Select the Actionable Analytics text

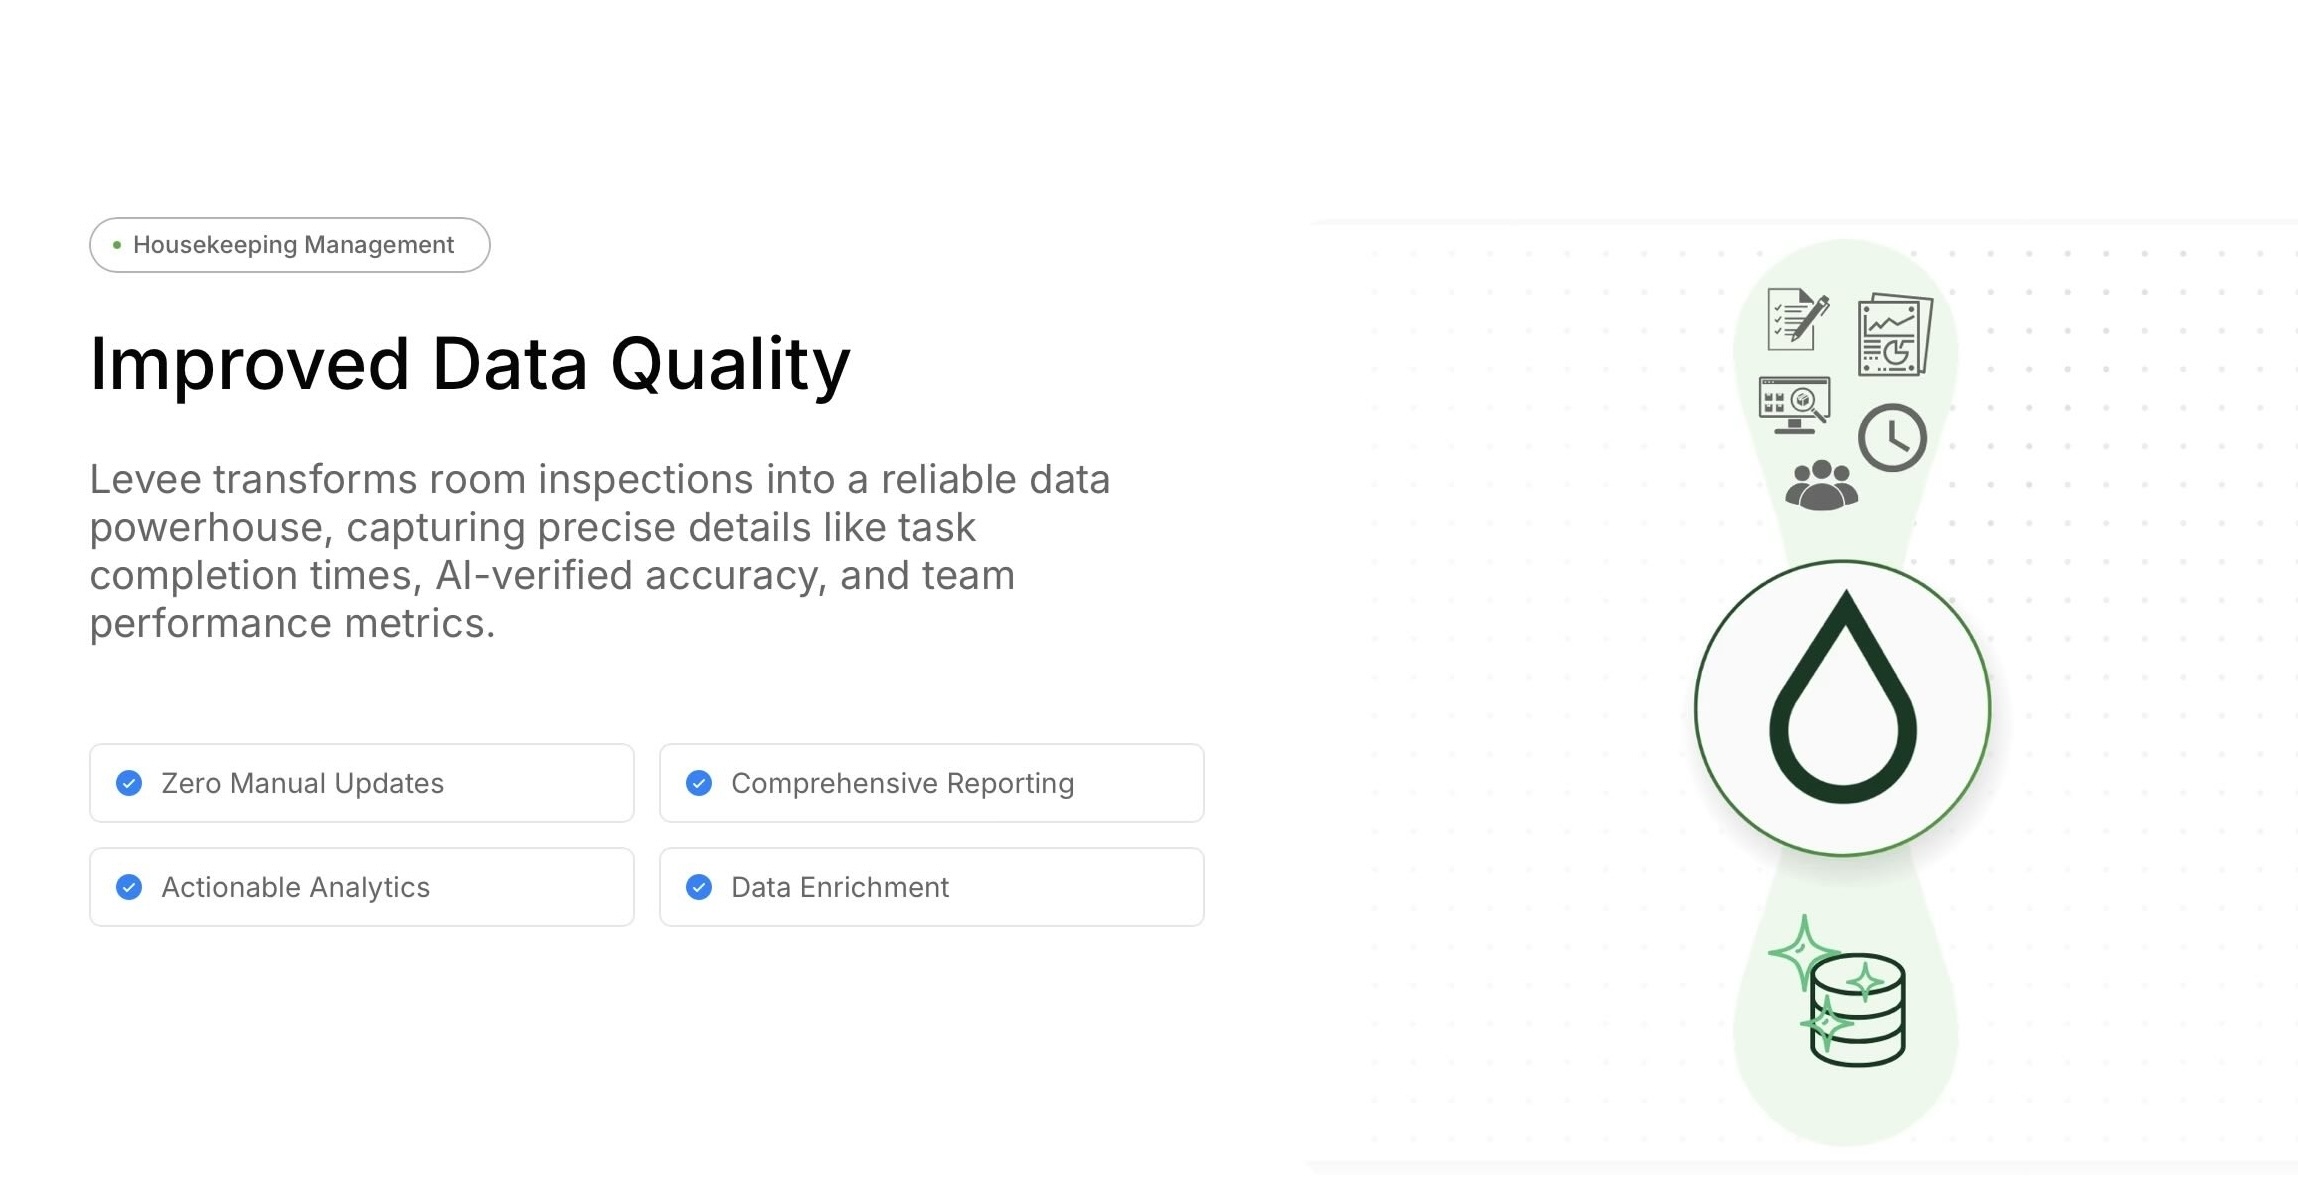coord(295,887)
